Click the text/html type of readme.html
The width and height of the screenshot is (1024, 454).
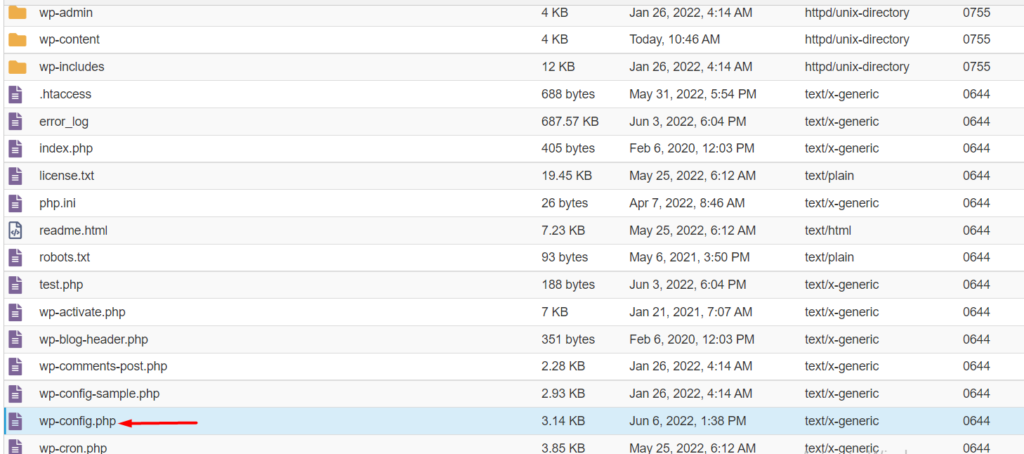click(828, 230)
